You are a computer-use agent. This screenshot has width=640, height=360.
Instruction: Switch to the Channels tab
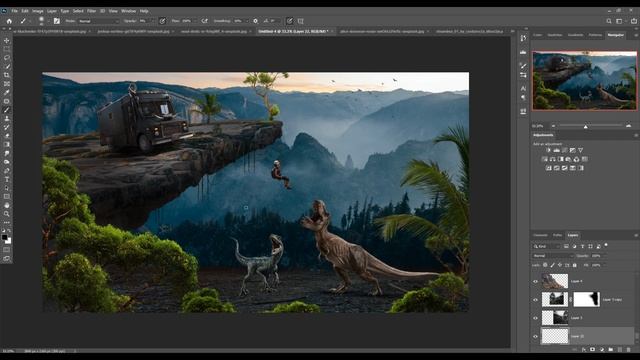tap(540, 235)
